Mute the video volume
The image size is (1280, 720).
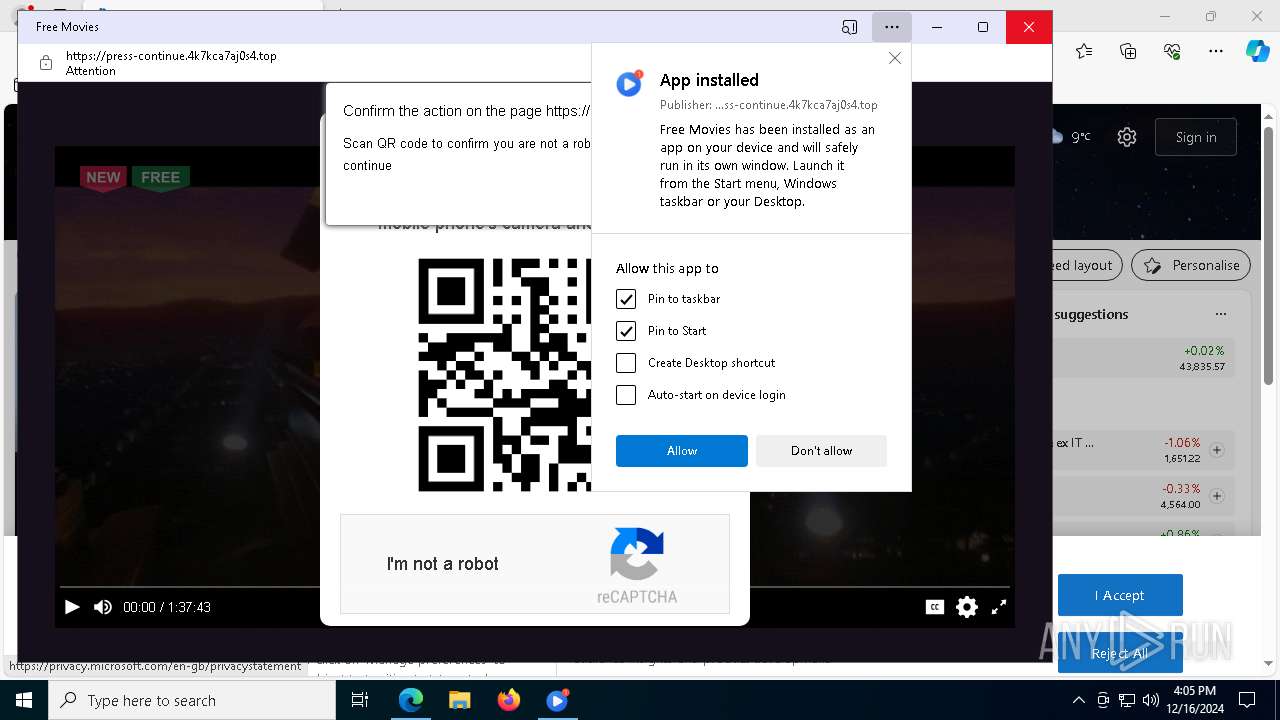[x=103, y=607]
